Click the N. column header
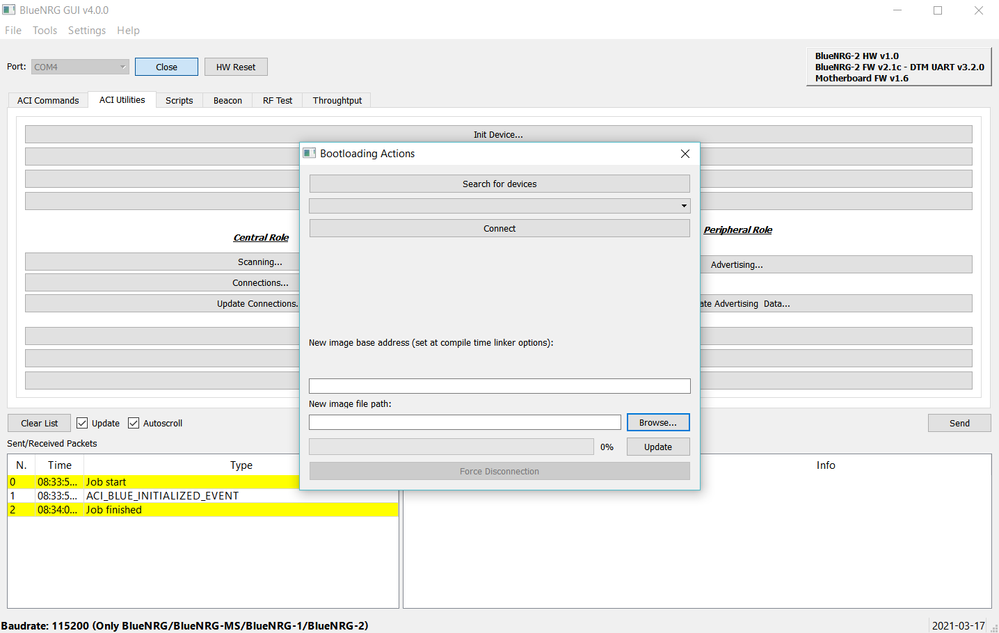This screenshot has width=999, height=633. click(21, 466)
